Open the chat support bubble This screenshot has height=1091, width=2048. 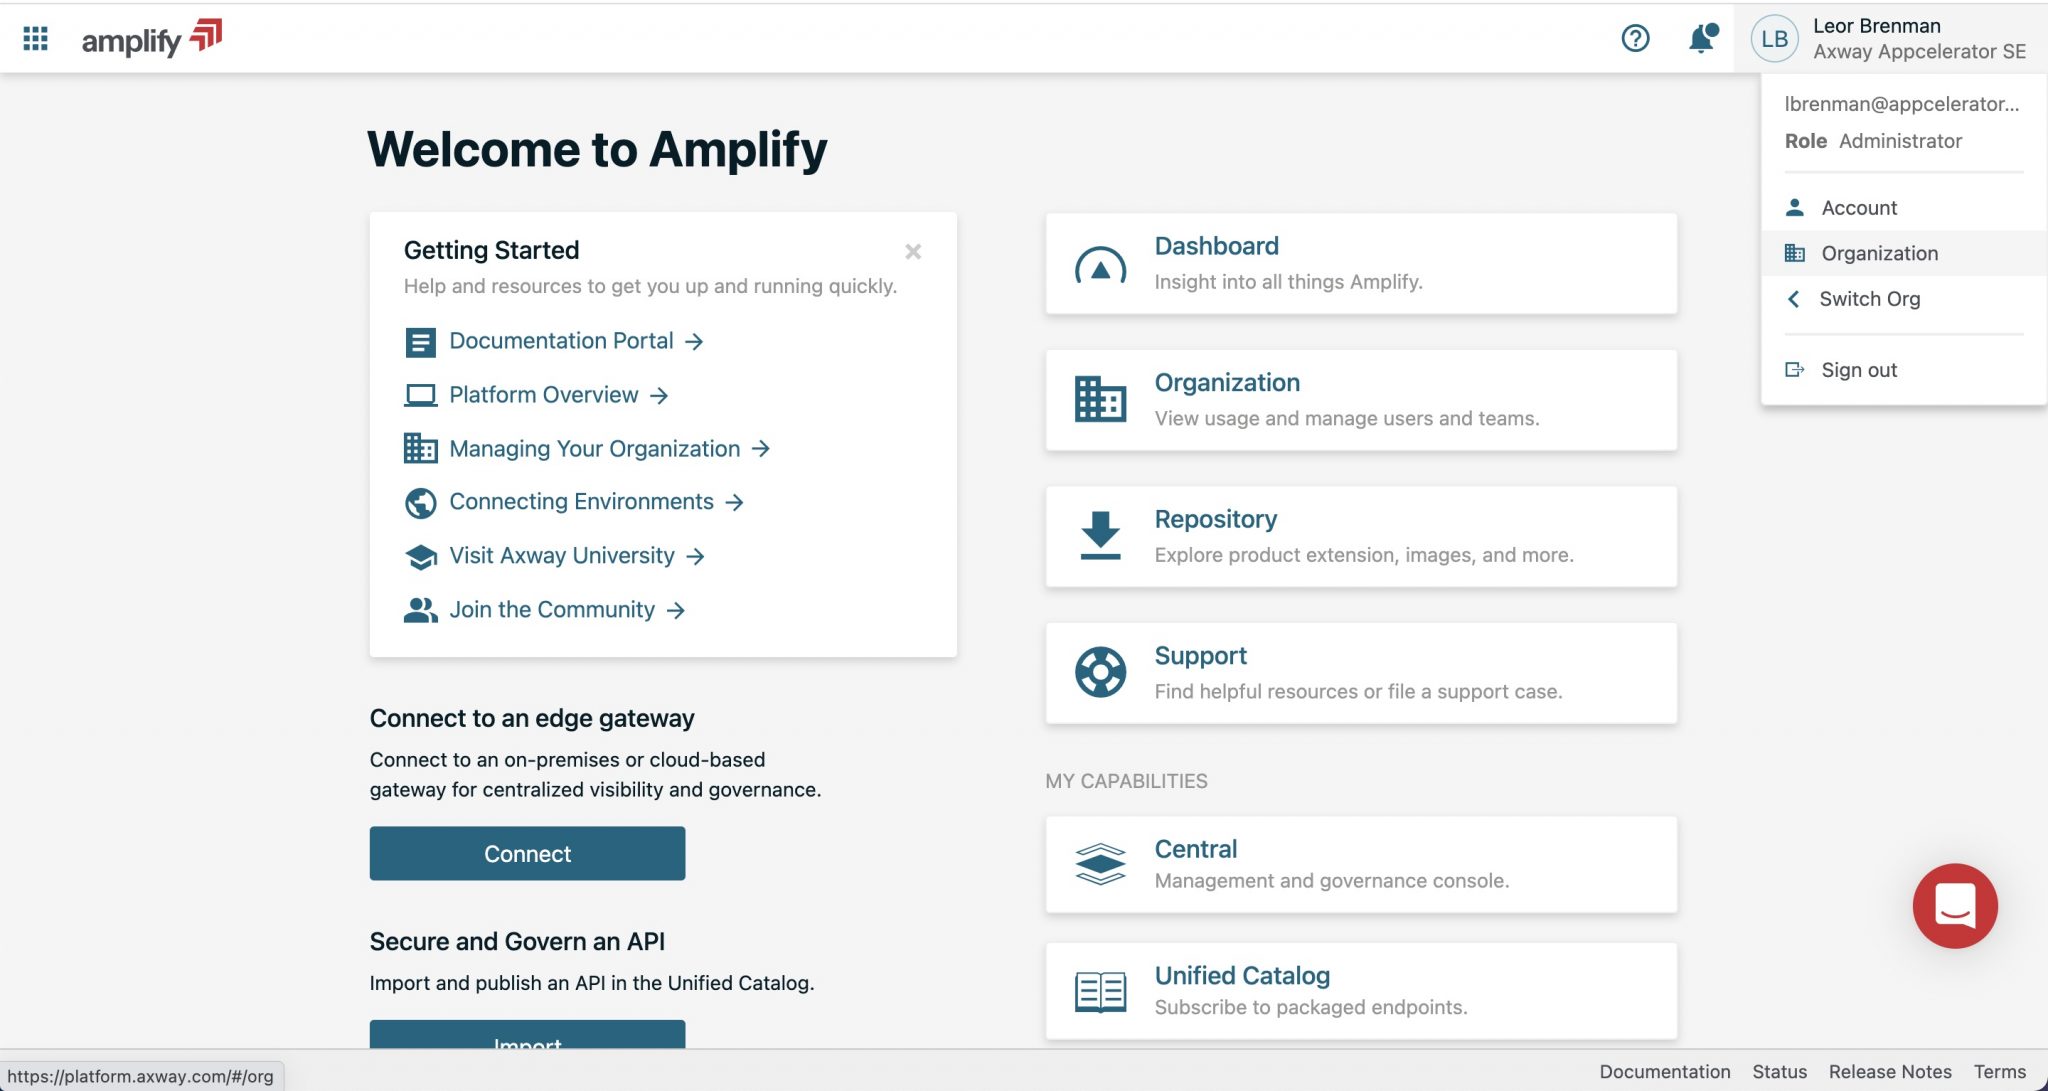[1955, 906]
